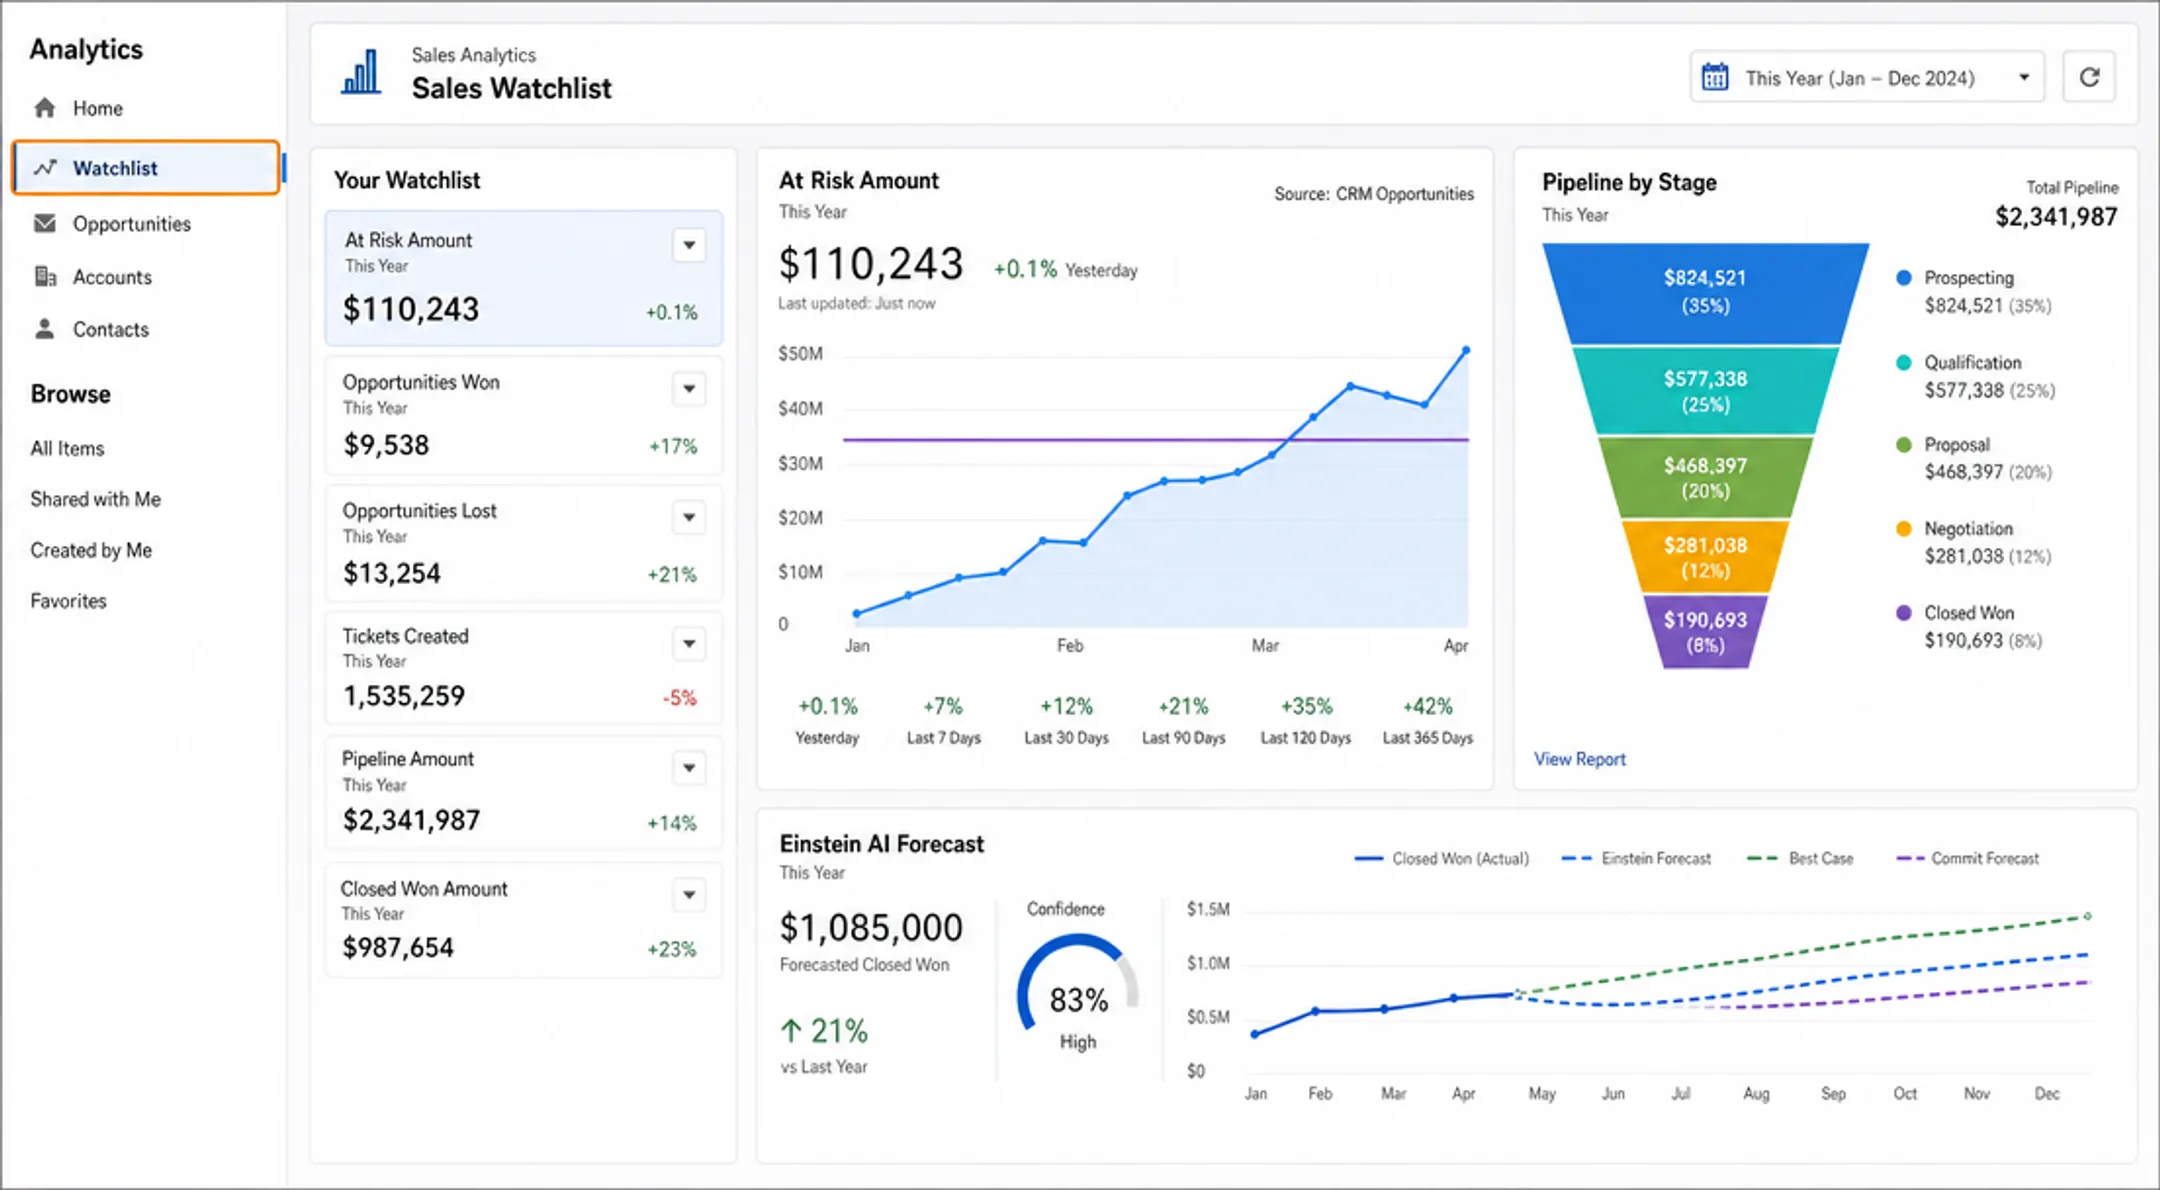This screenshot has width=2160, height=1190.
Task: Refresh the dashboard with the reload icon
Action: pos(2089,77)
